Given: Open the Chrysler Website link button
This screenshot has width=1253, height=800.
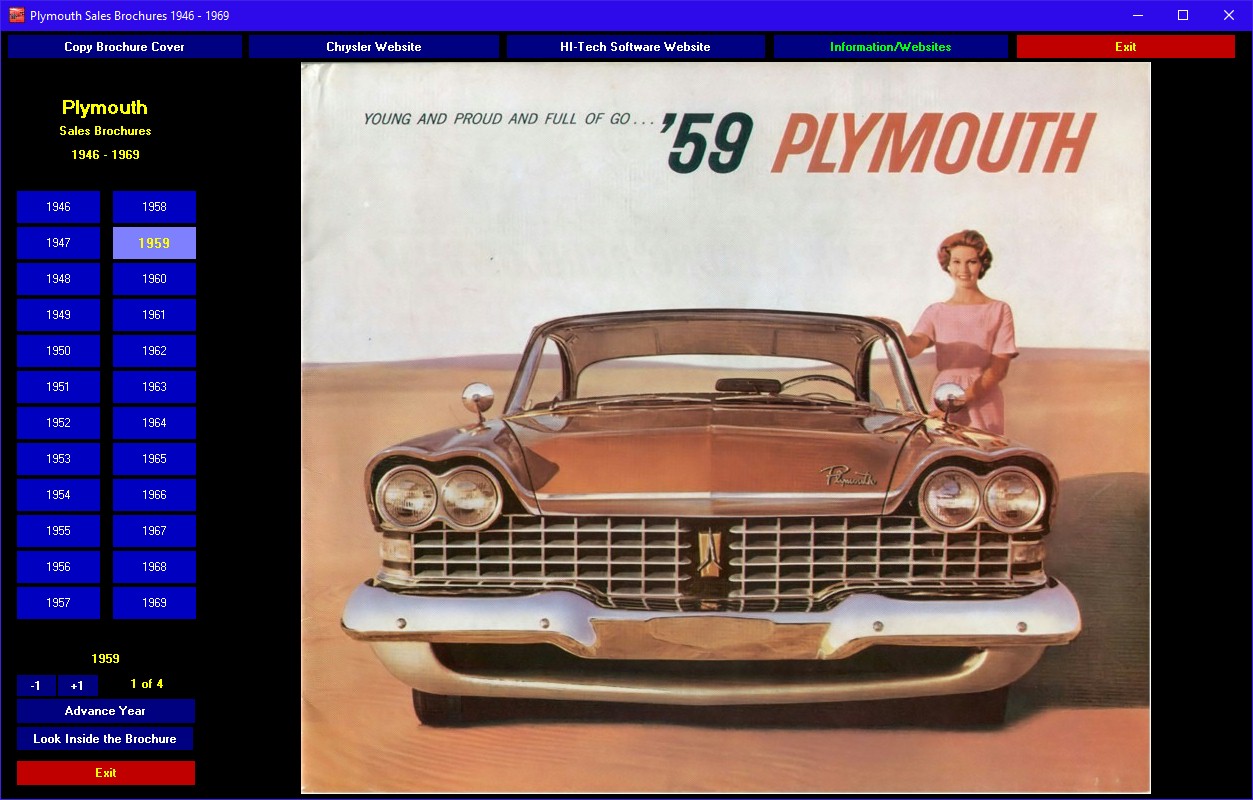Looking at the screenshot, I should click(x=374, y=47).
